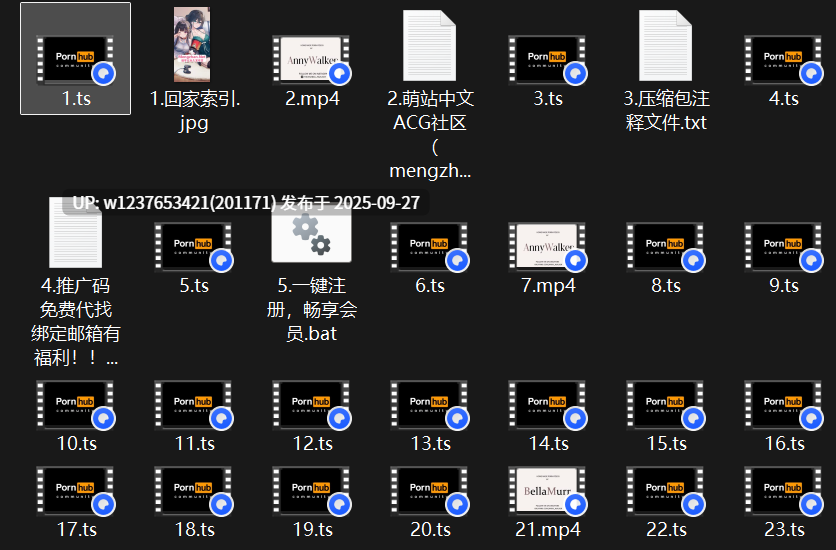The width and height of the screenshot is (836, 550).
Task: Select the 10.ts video file icon
Action: point(75,405)
